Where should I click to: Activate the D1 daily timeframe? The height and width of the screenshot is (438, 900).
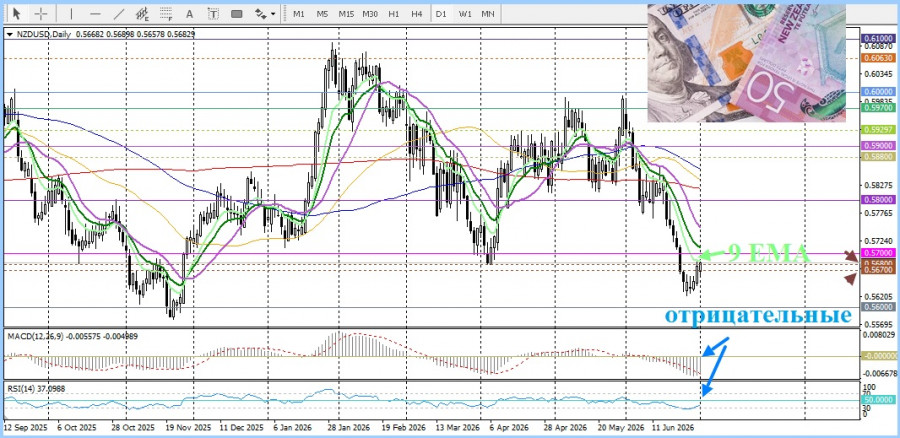coord(441,13)
